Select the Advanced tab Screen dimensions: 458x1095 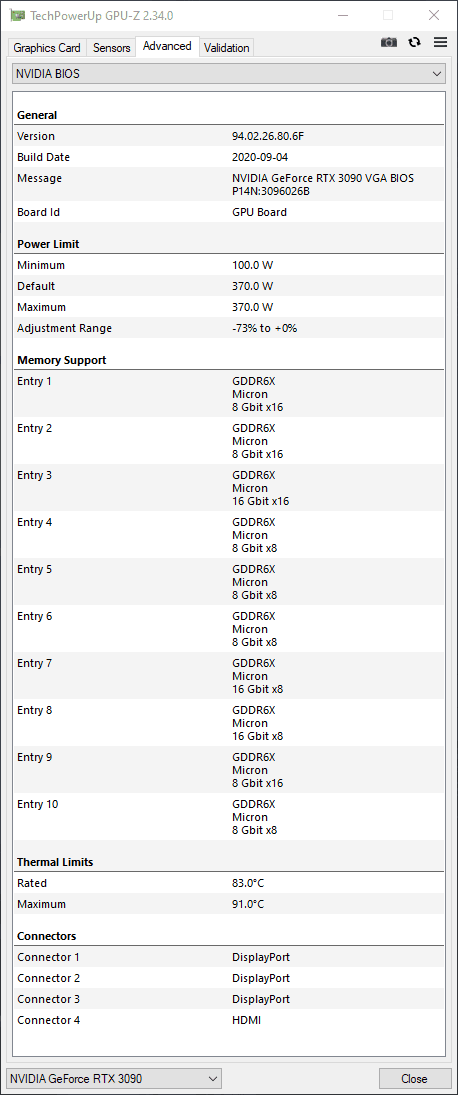coord(167,46)
